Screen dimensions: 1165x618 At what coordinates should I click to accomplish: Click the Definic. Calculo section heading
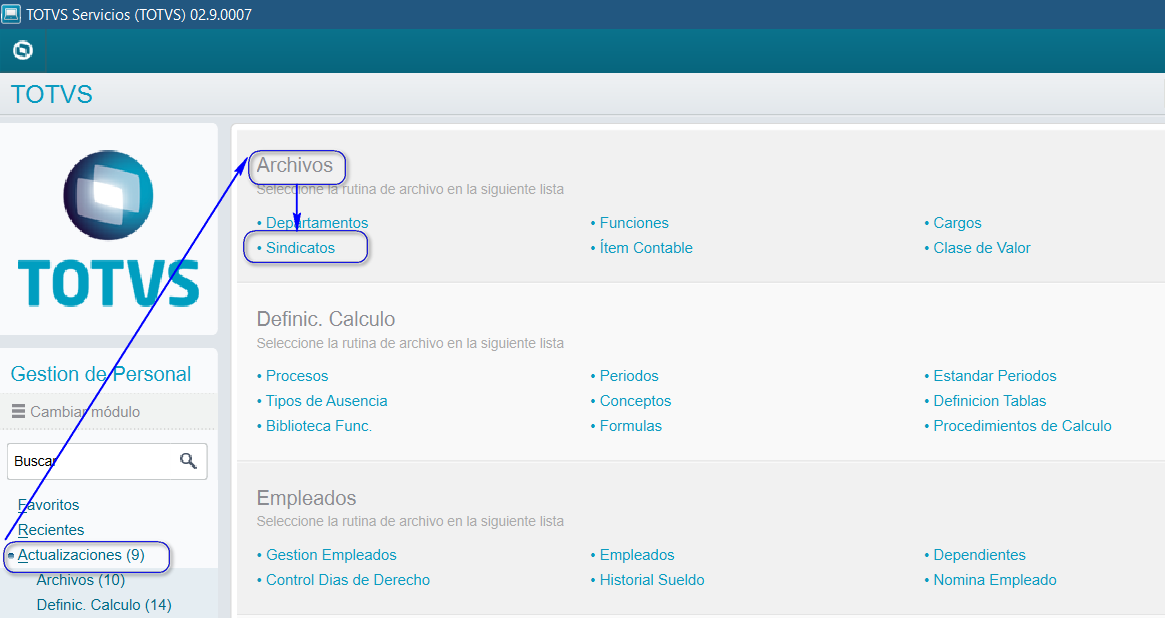325,319
